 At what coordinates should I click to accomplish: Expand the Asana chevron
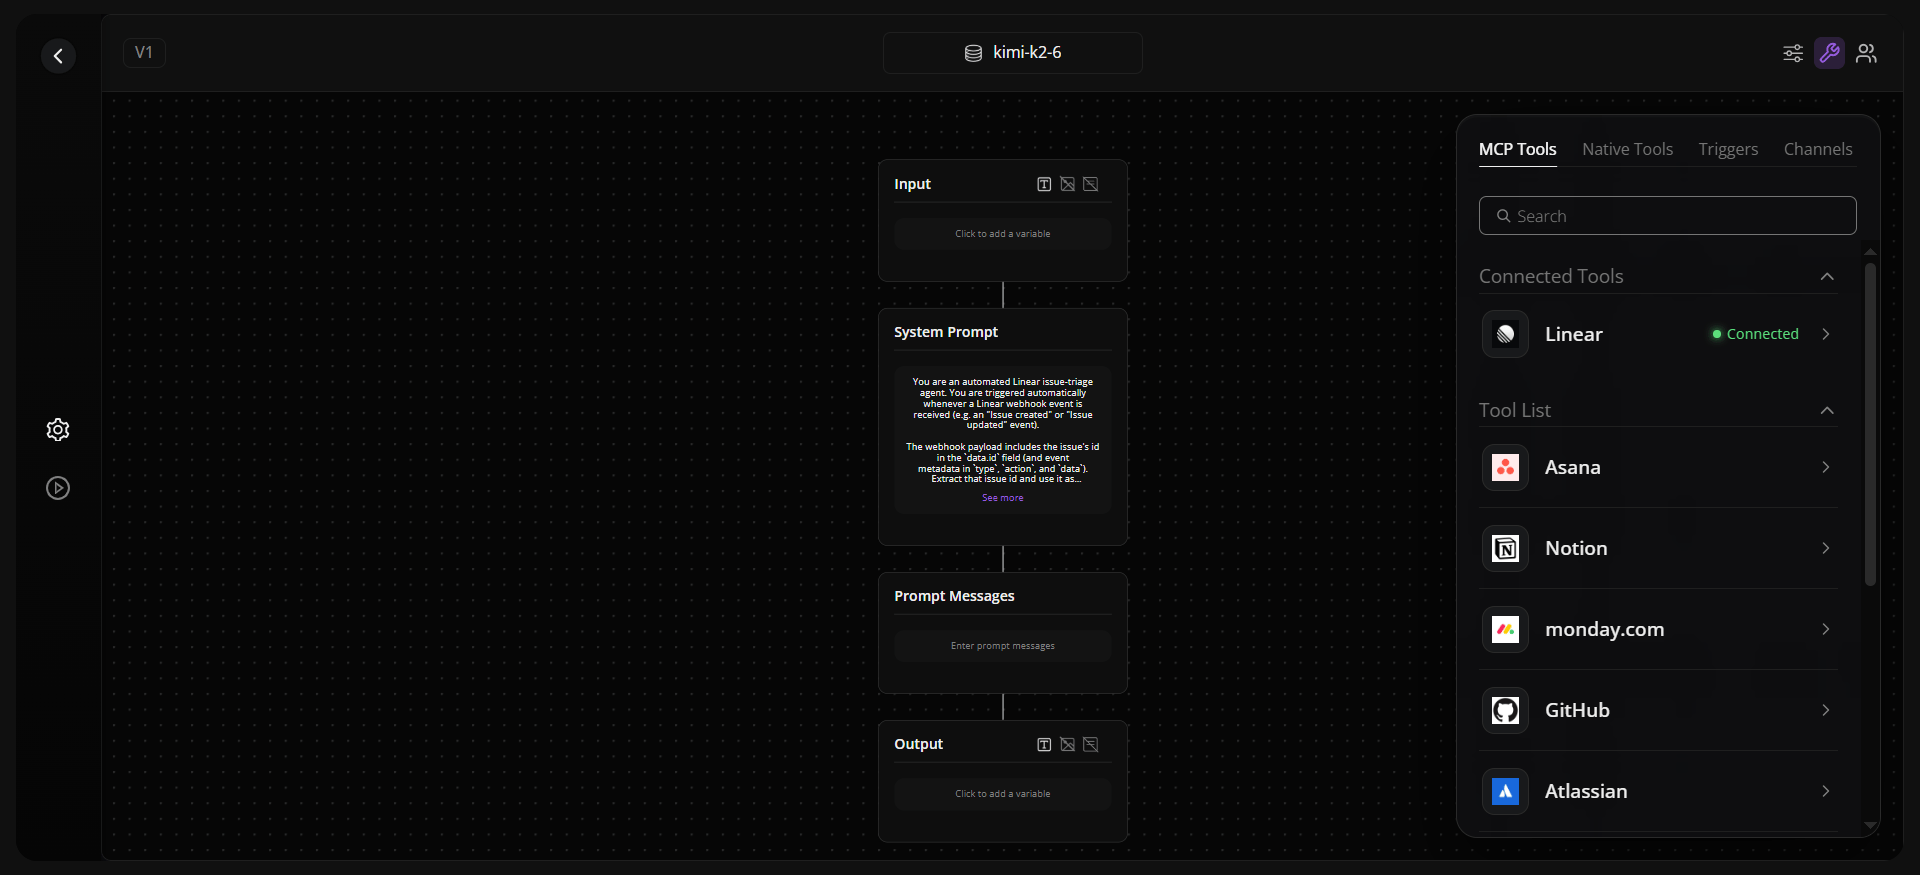coord(1826,467)
